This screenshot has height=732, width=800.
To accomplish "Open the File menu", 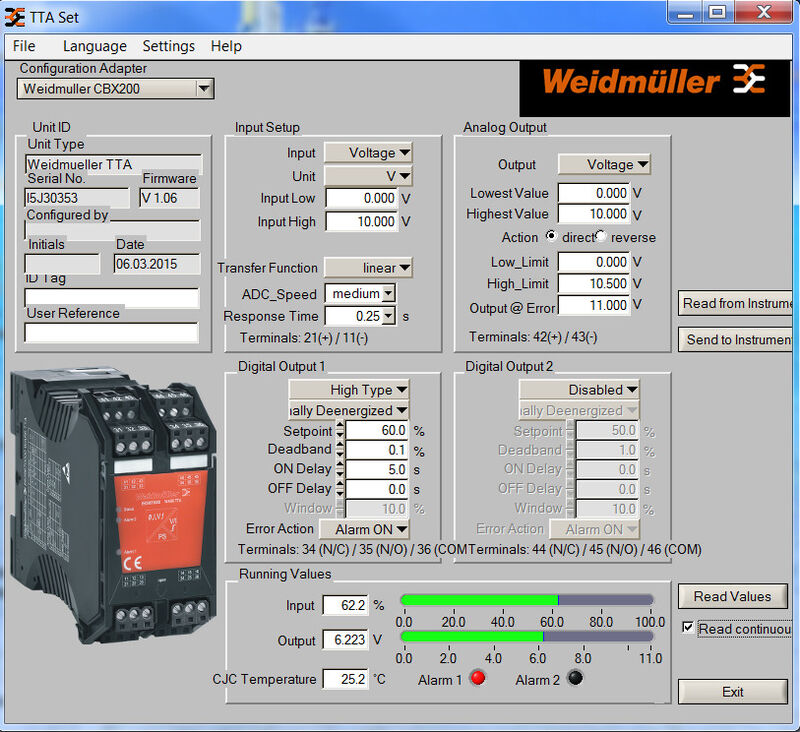I will (x=24, y=46).
